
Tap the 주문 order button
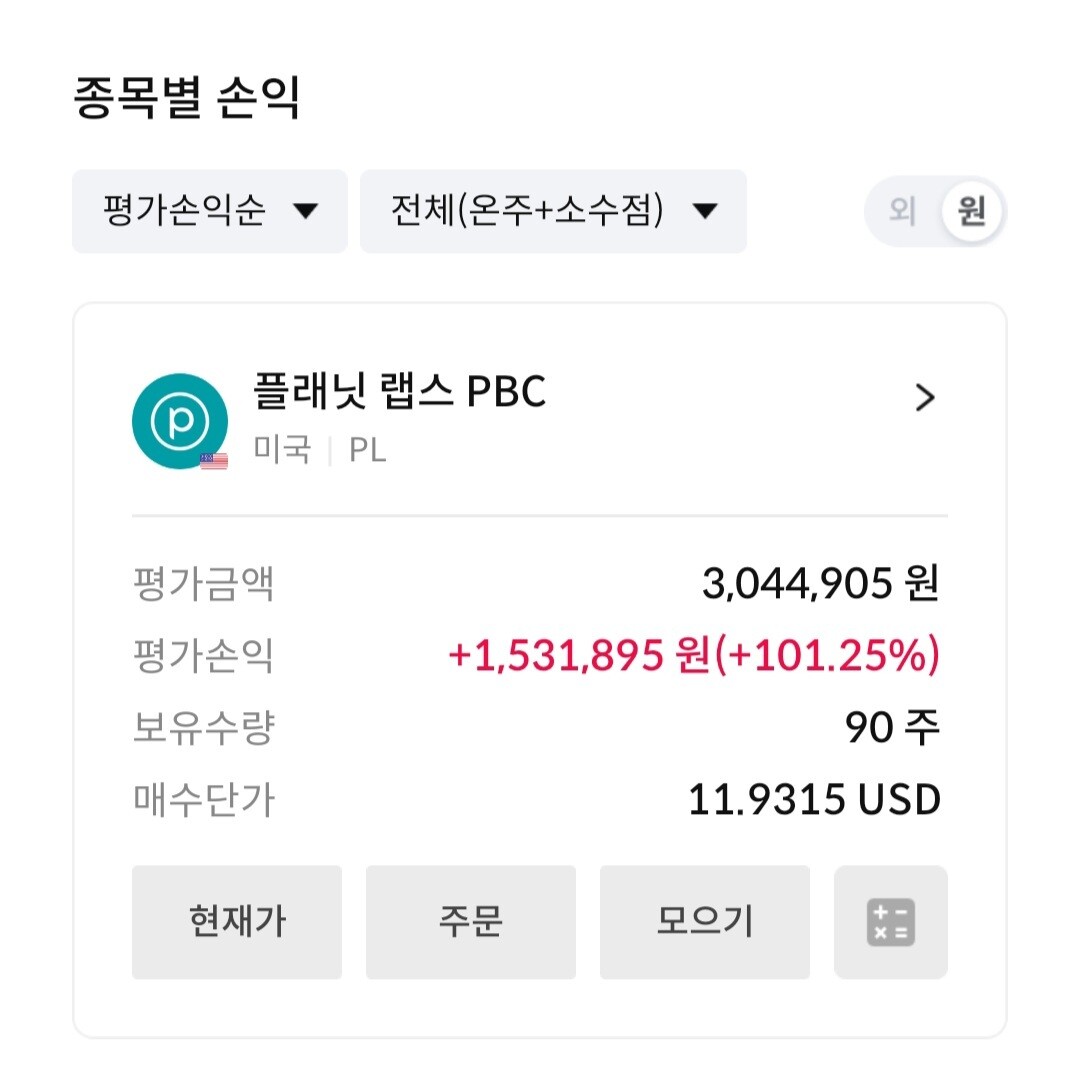coord(470,922)
